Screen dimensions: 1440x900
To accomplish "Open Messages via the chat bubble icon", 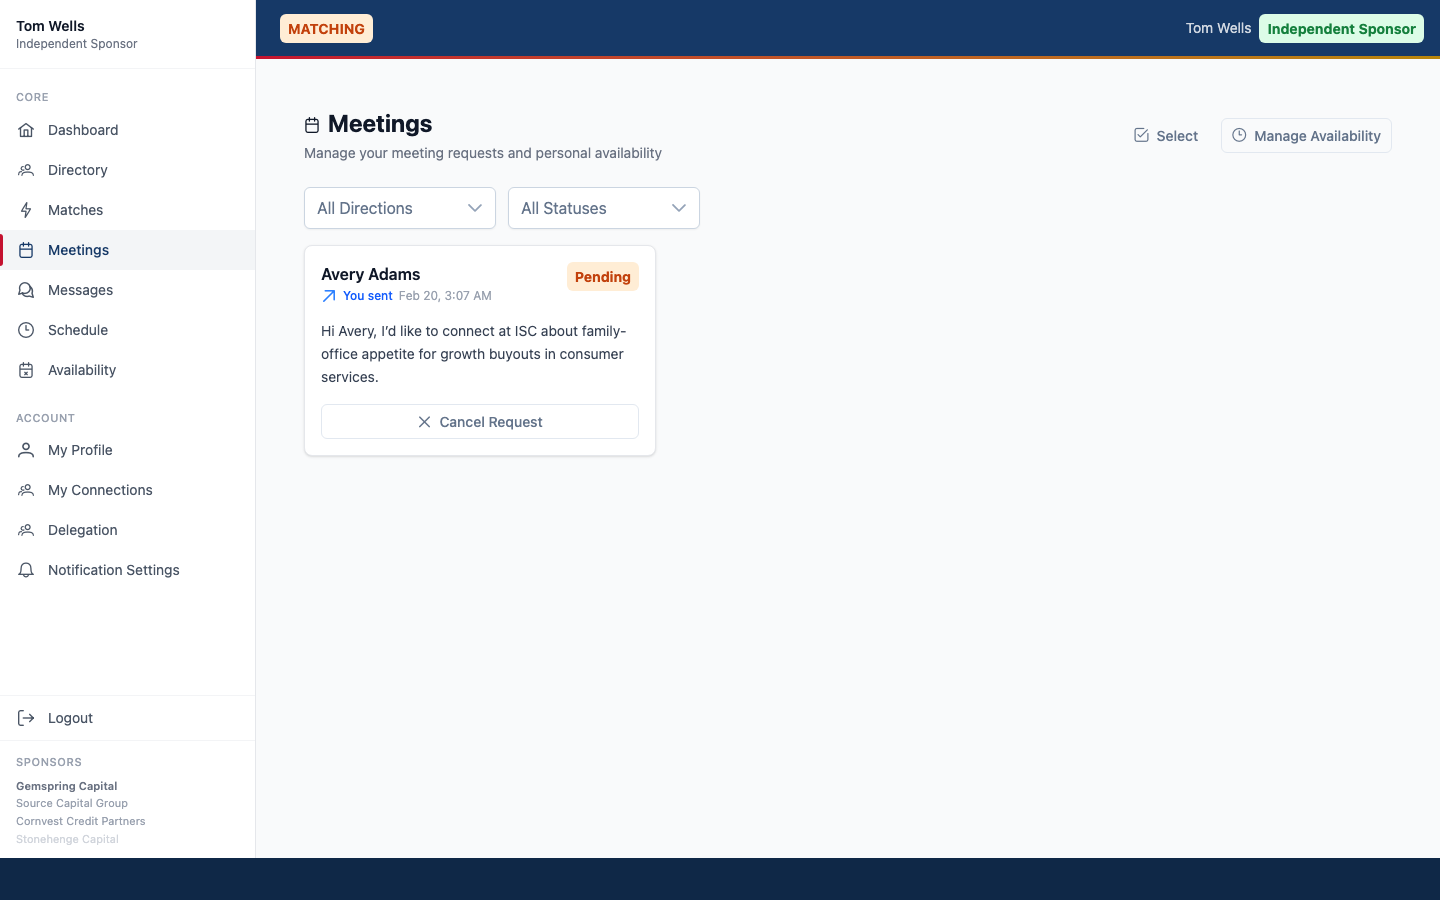I will (25, 290).
